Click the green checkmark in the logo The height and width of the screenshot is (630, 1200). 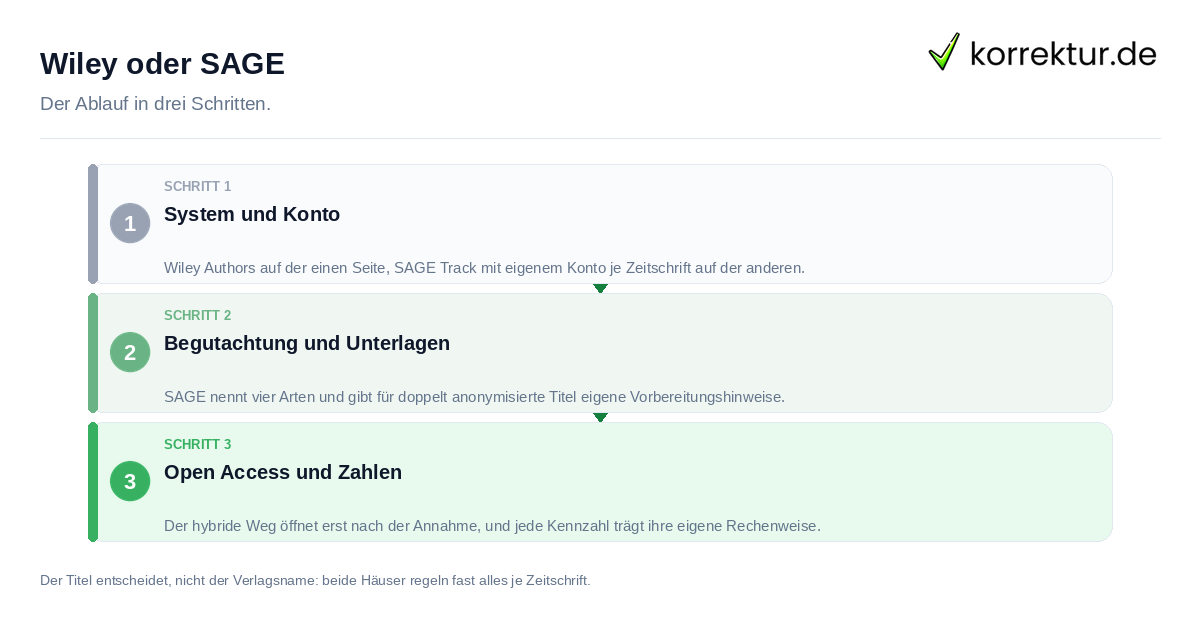pyautogui.click(x=944, y=52)
